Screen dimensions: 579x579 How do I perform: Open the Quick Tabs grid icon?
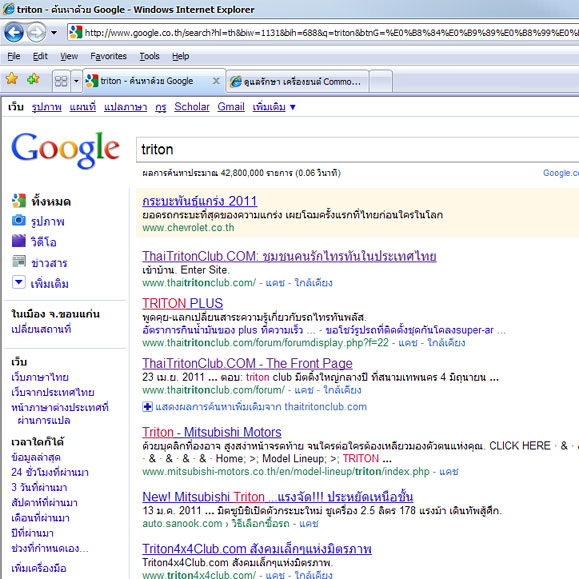61,81
